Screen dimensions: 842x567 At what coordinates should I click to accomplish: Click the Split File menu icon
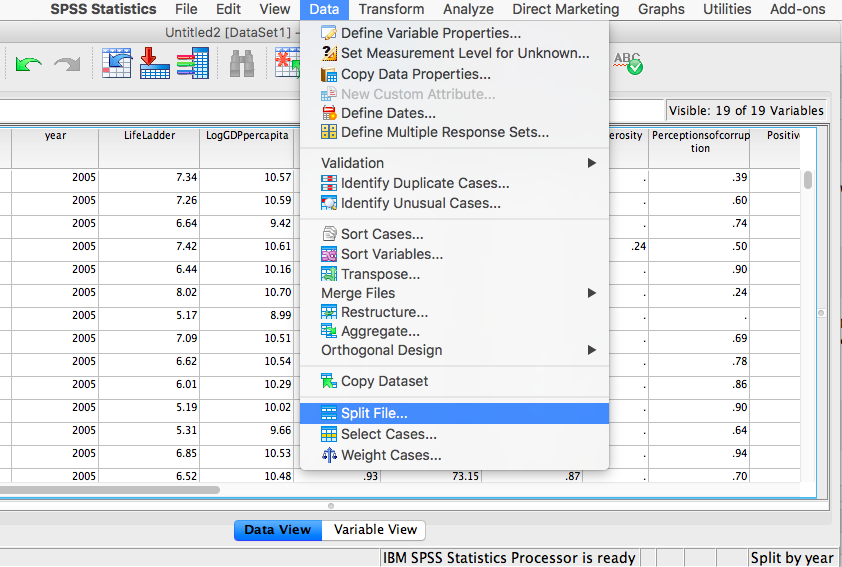[x=329, y=413]
